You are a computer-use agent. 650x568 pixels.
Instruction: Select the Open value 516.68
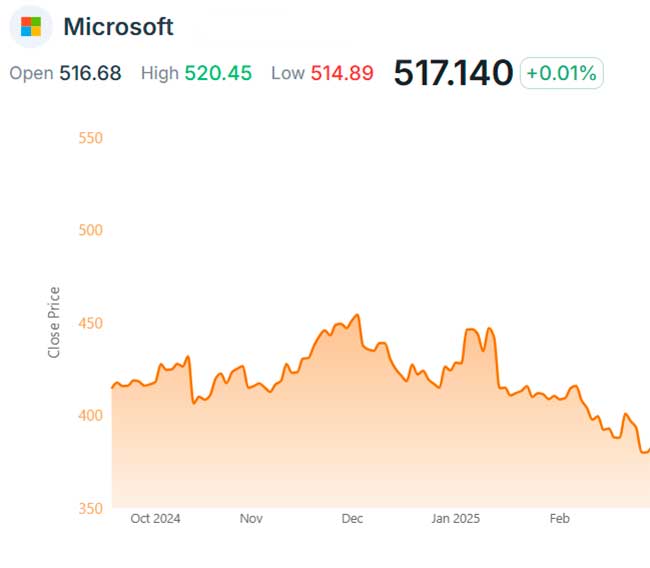(x=90, y=73)
